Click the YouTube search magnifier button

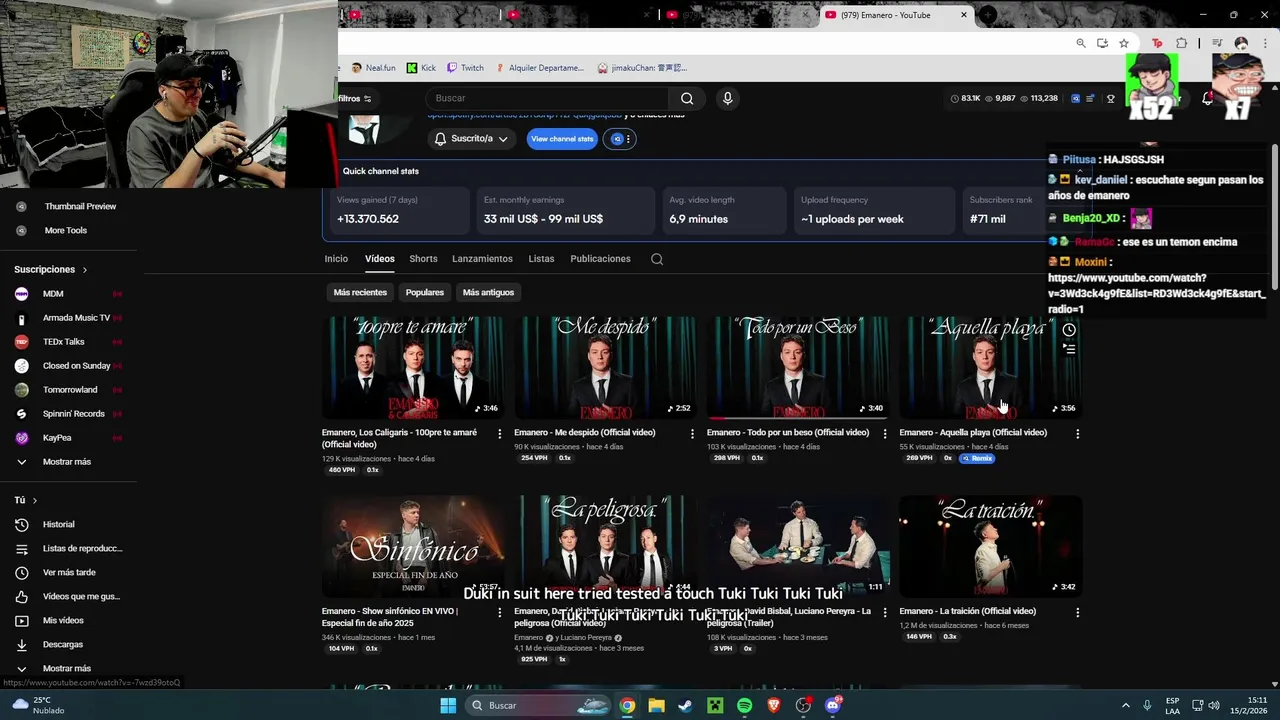click(x=687, y=98)
